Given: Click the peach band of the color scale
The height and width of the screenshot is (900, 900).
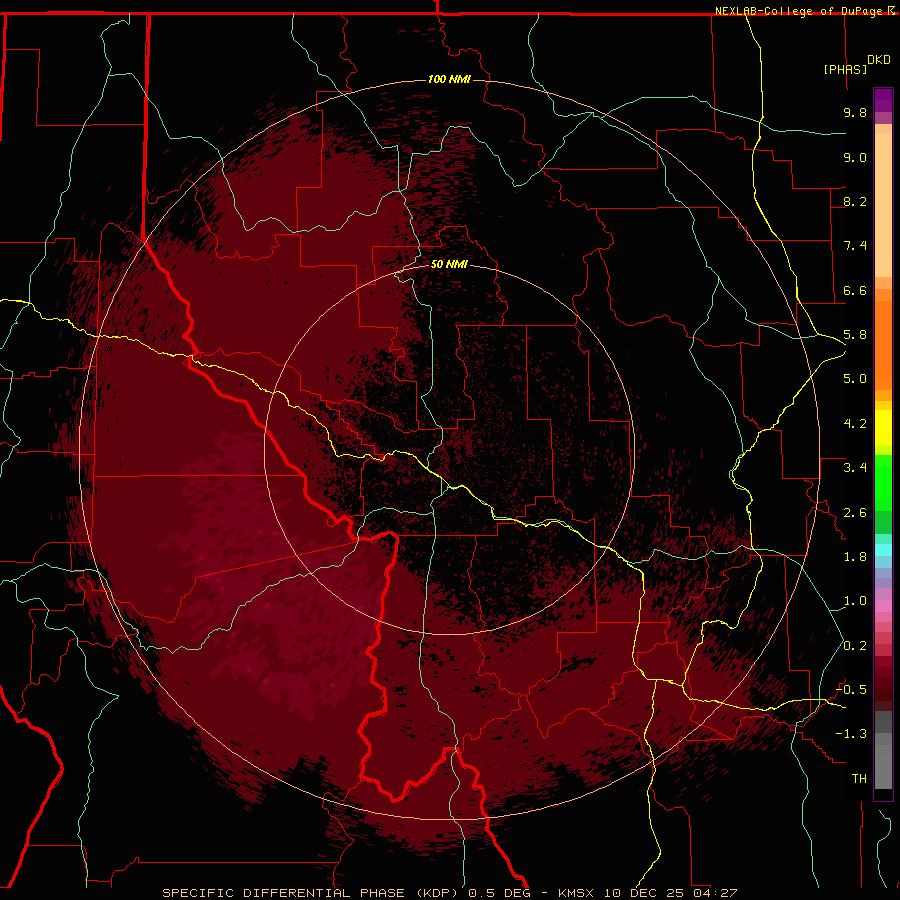Looking at the screenshot, I should point(883,205).
